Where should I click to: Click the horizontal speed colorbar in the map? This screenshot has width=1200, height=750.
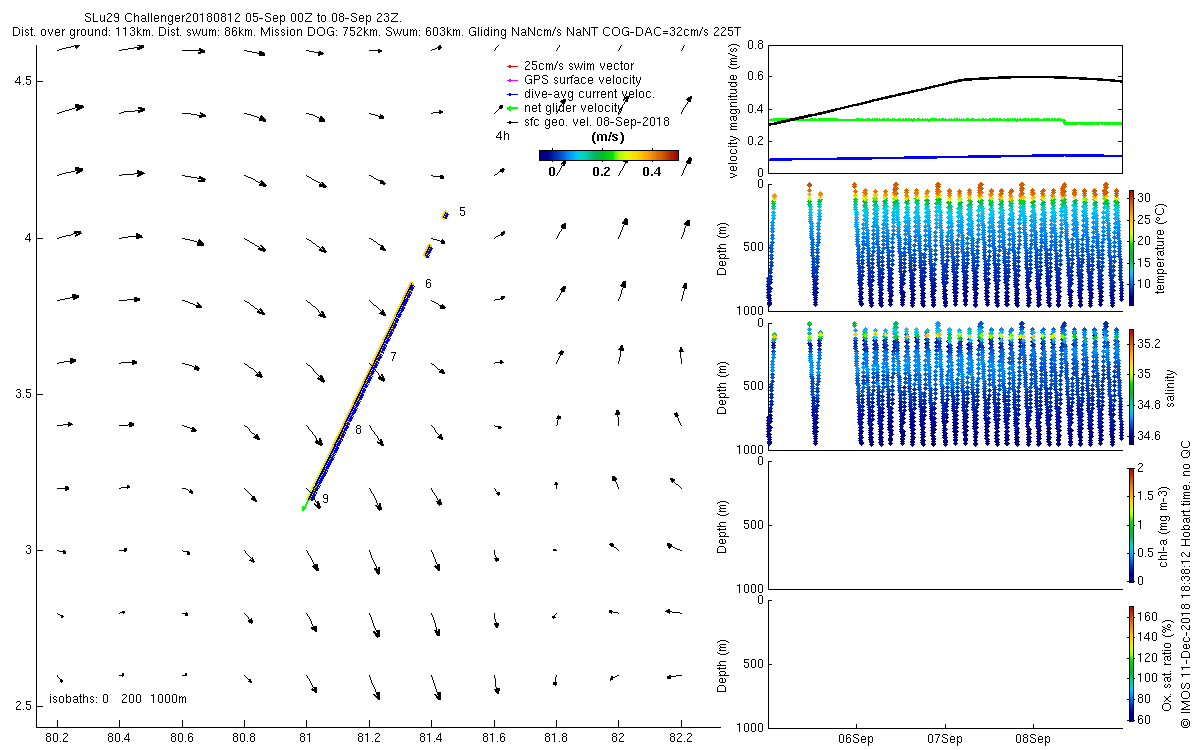(608, 155)
